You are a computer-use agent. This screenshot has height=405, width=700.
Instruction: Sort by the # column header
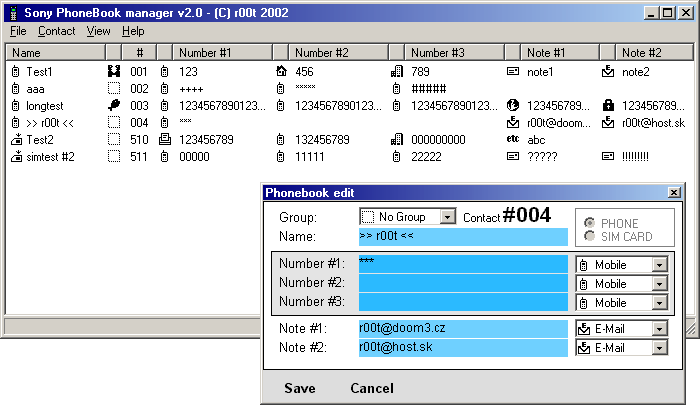tap(139, 52)
